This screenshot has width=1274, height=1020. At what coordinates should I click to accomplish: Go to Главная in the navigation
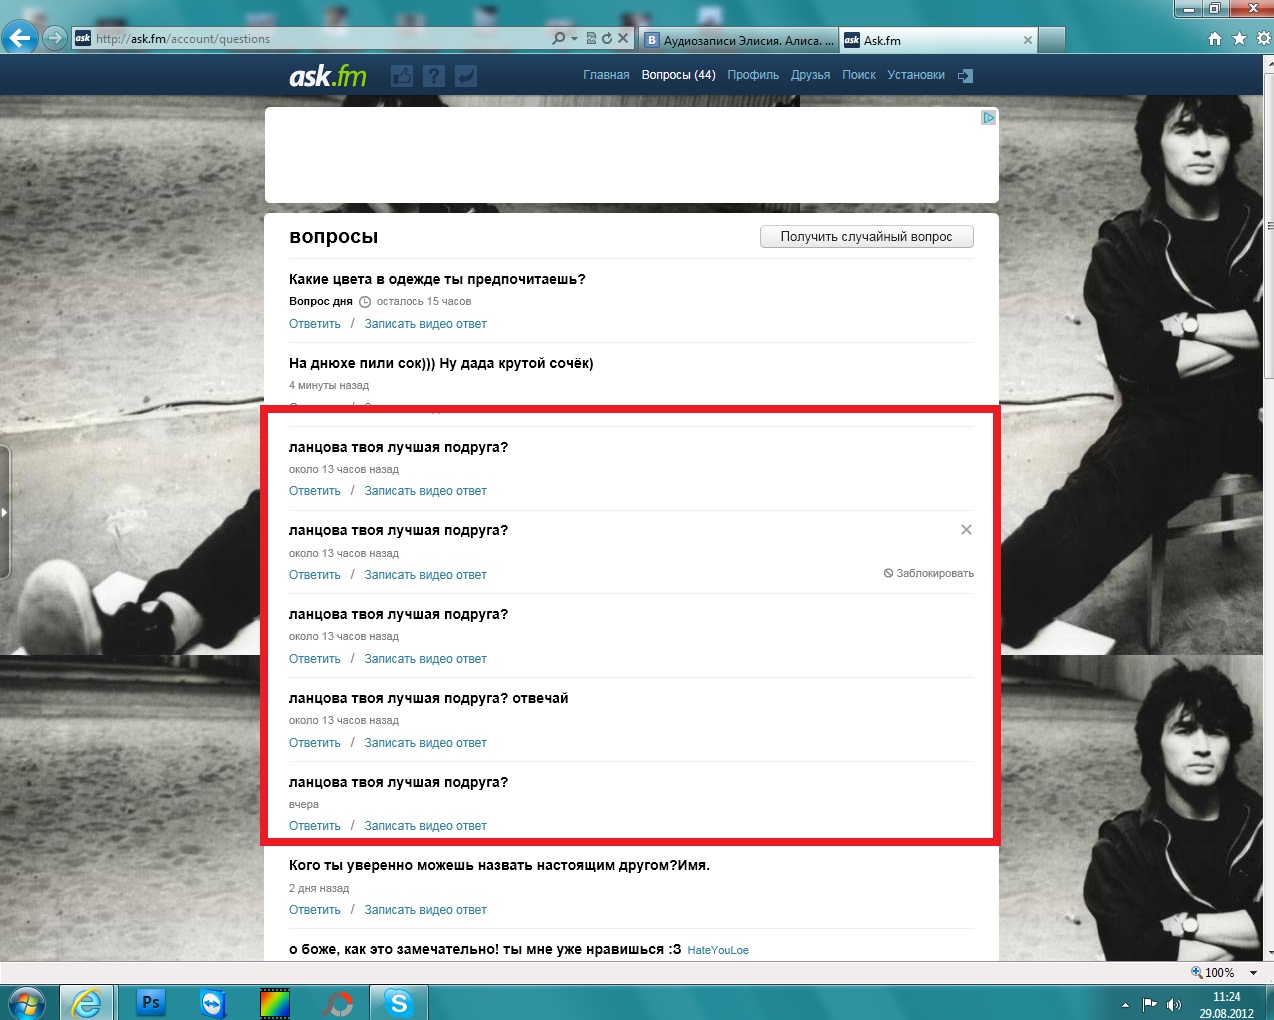tap(606, 75)
